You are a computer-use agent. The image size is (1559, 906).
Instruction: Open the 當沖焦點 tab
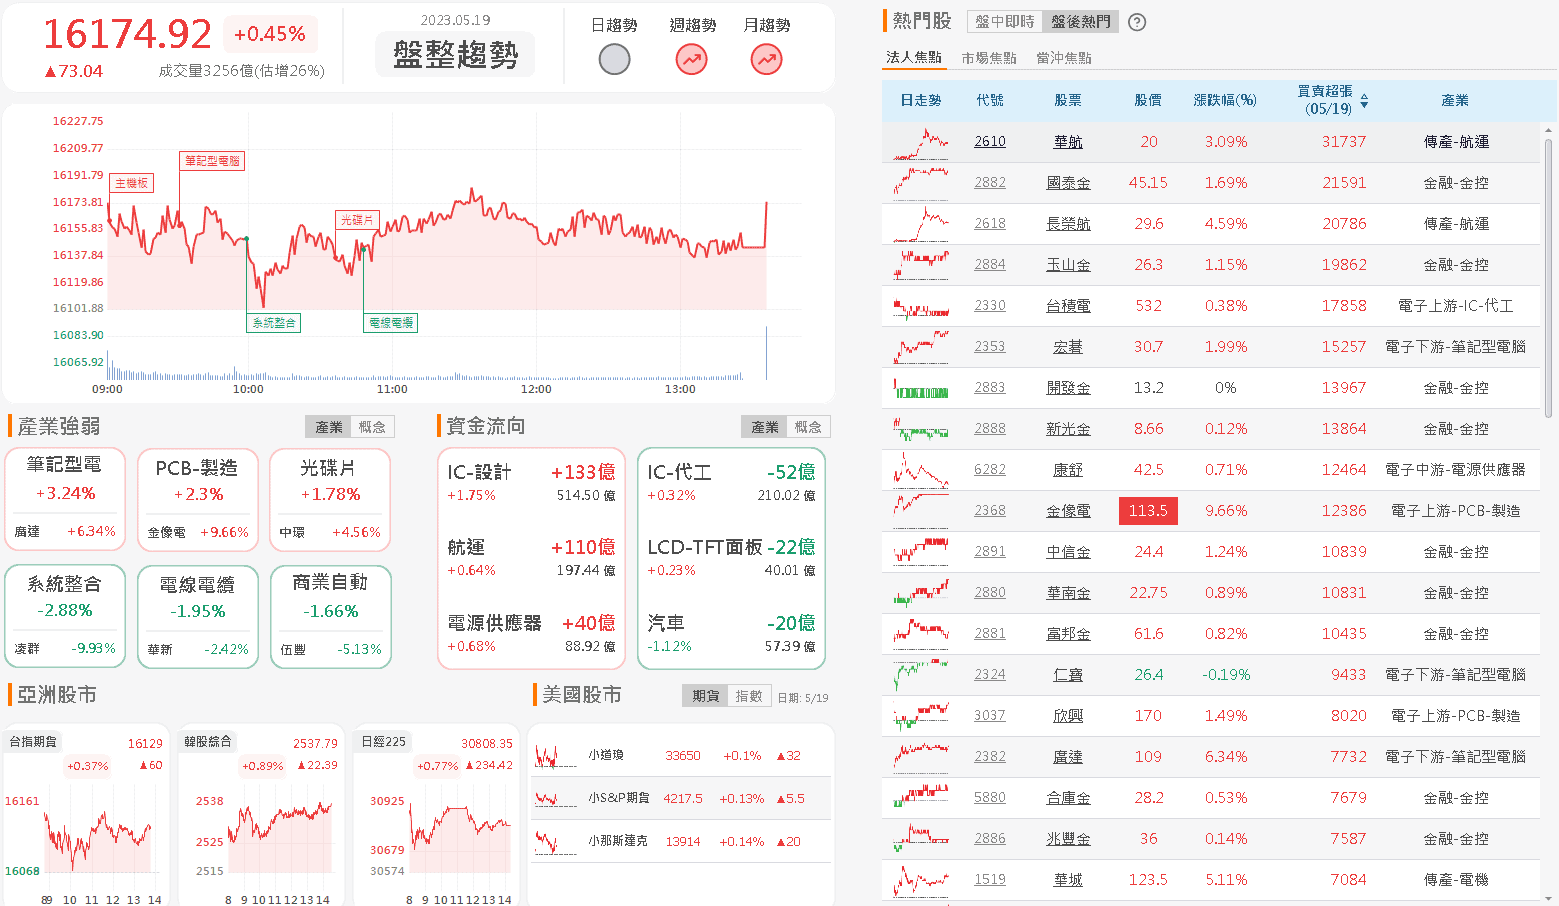[x=1064, y=58]
